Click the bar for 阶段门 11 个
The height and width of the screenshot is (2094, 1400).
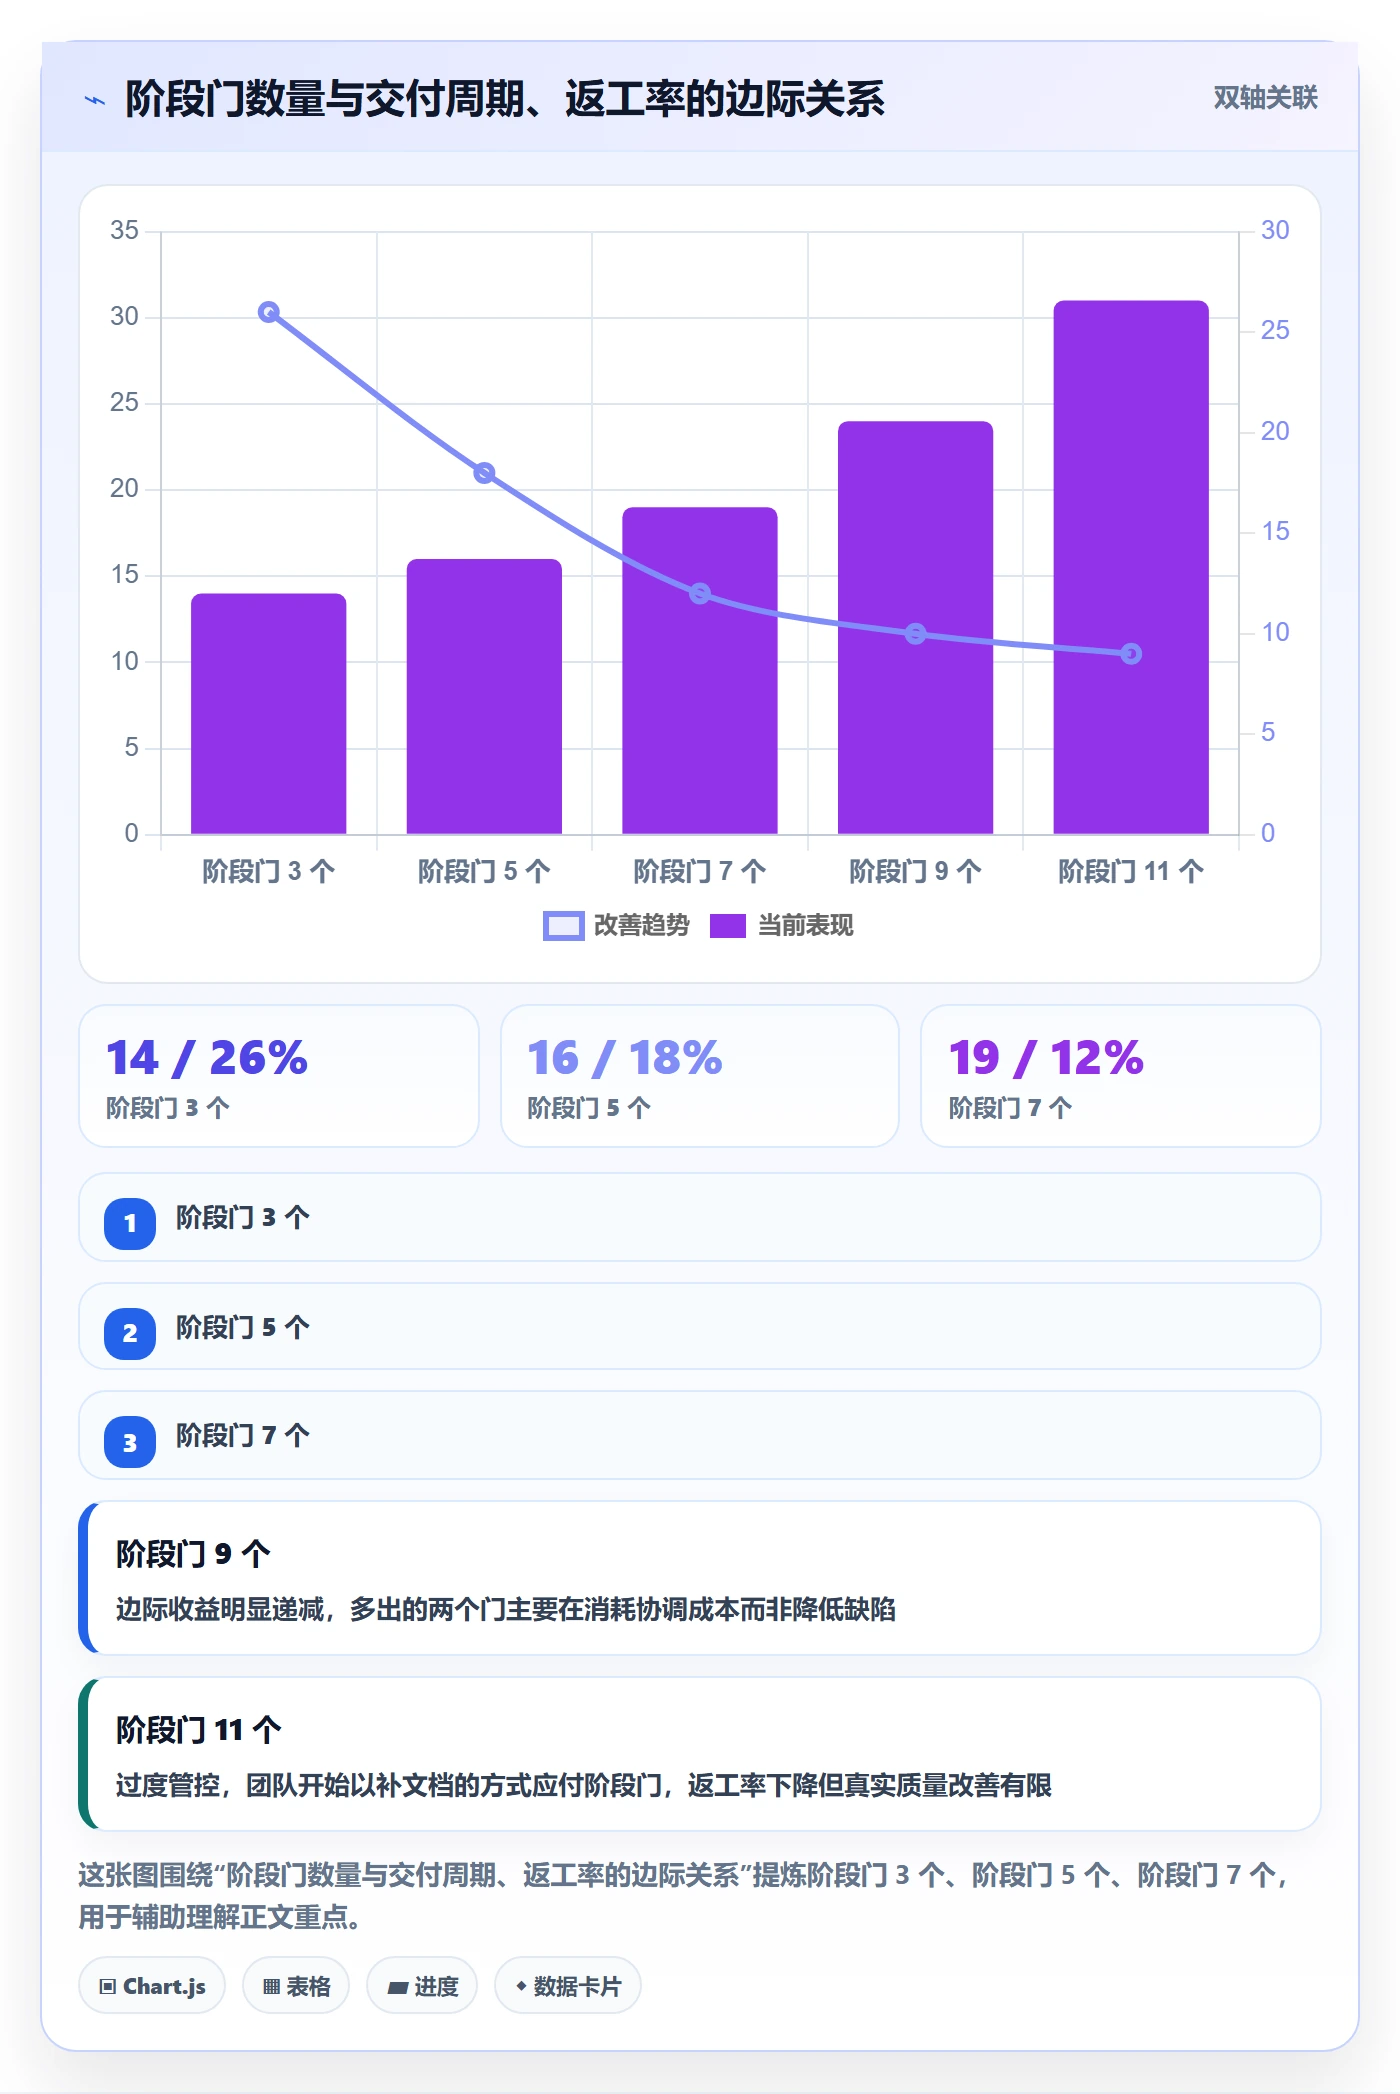pyautogui.click(x=1131, y=567)
